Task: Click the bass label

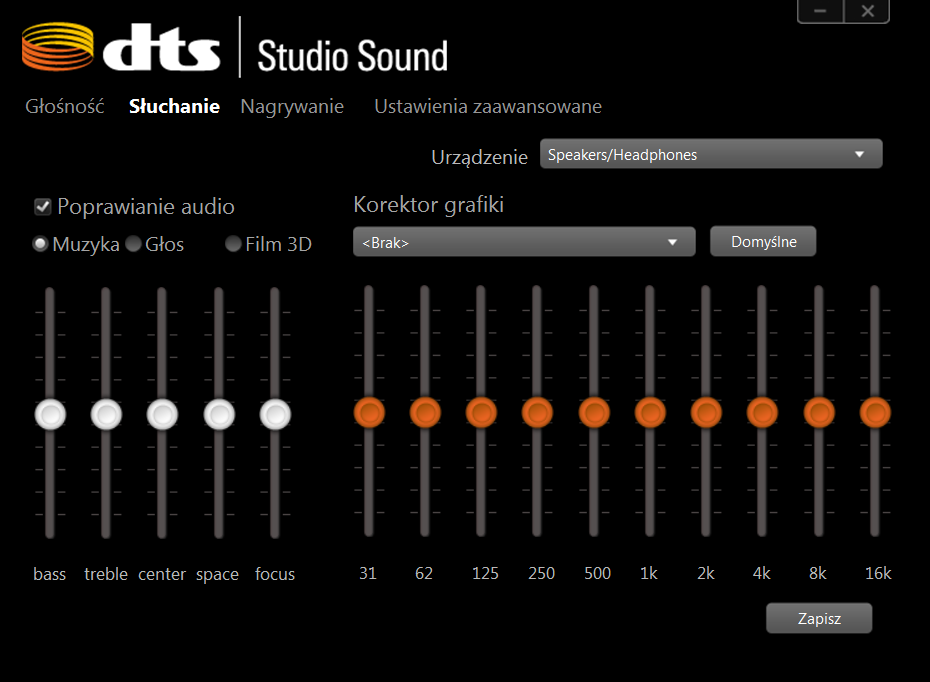Action: coord(50,574)
